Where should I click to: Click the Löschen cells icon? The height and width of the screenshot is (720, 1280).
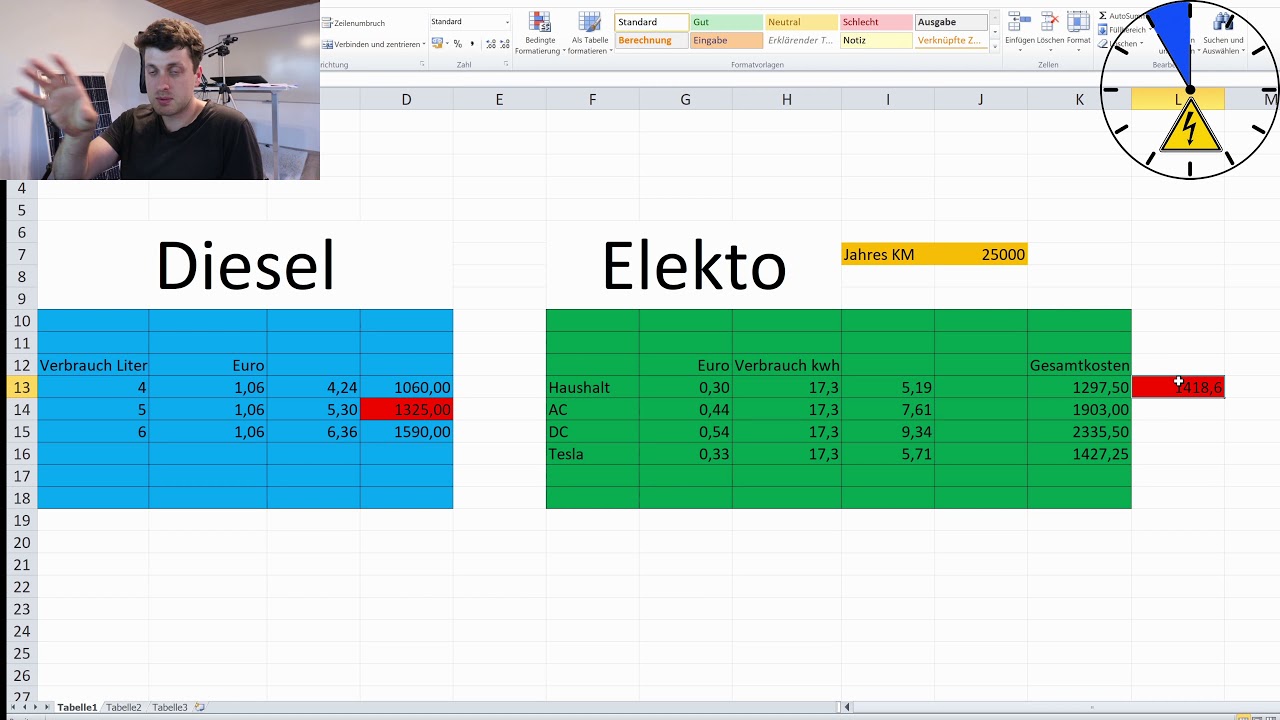click(x=1049, y=21)
